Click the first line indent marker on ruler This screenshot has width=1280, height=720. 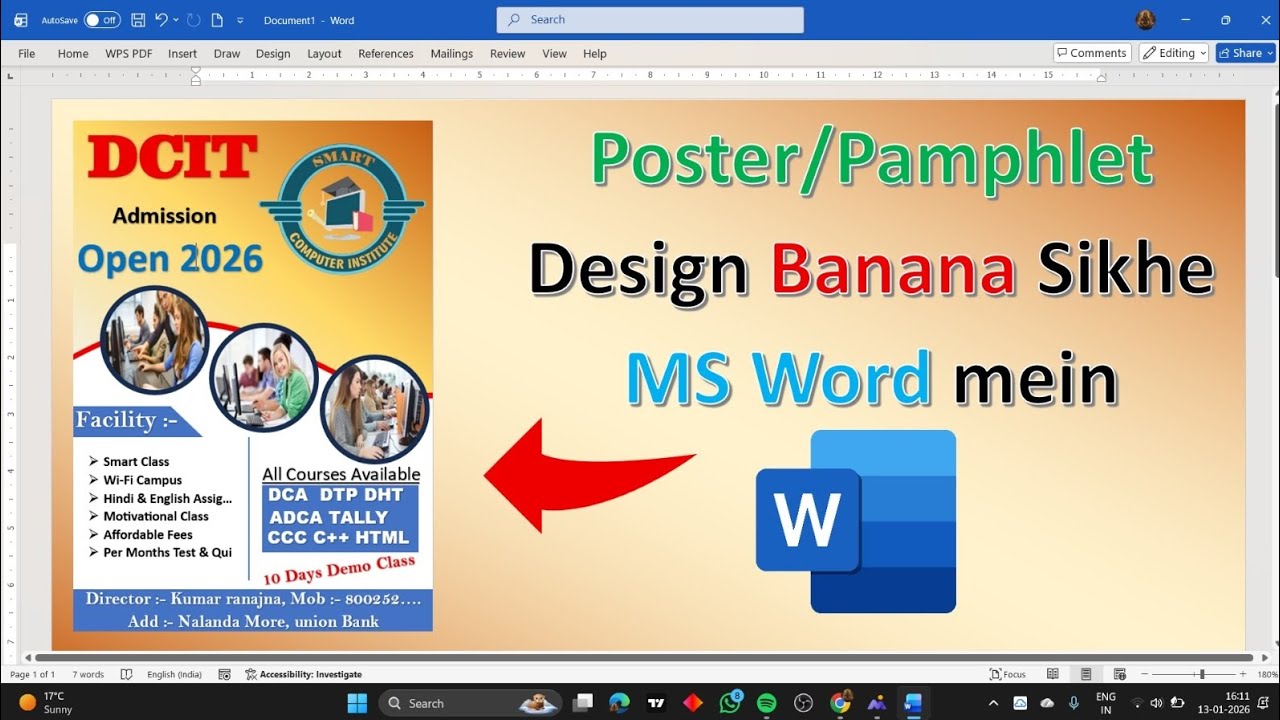coord(196,71)
